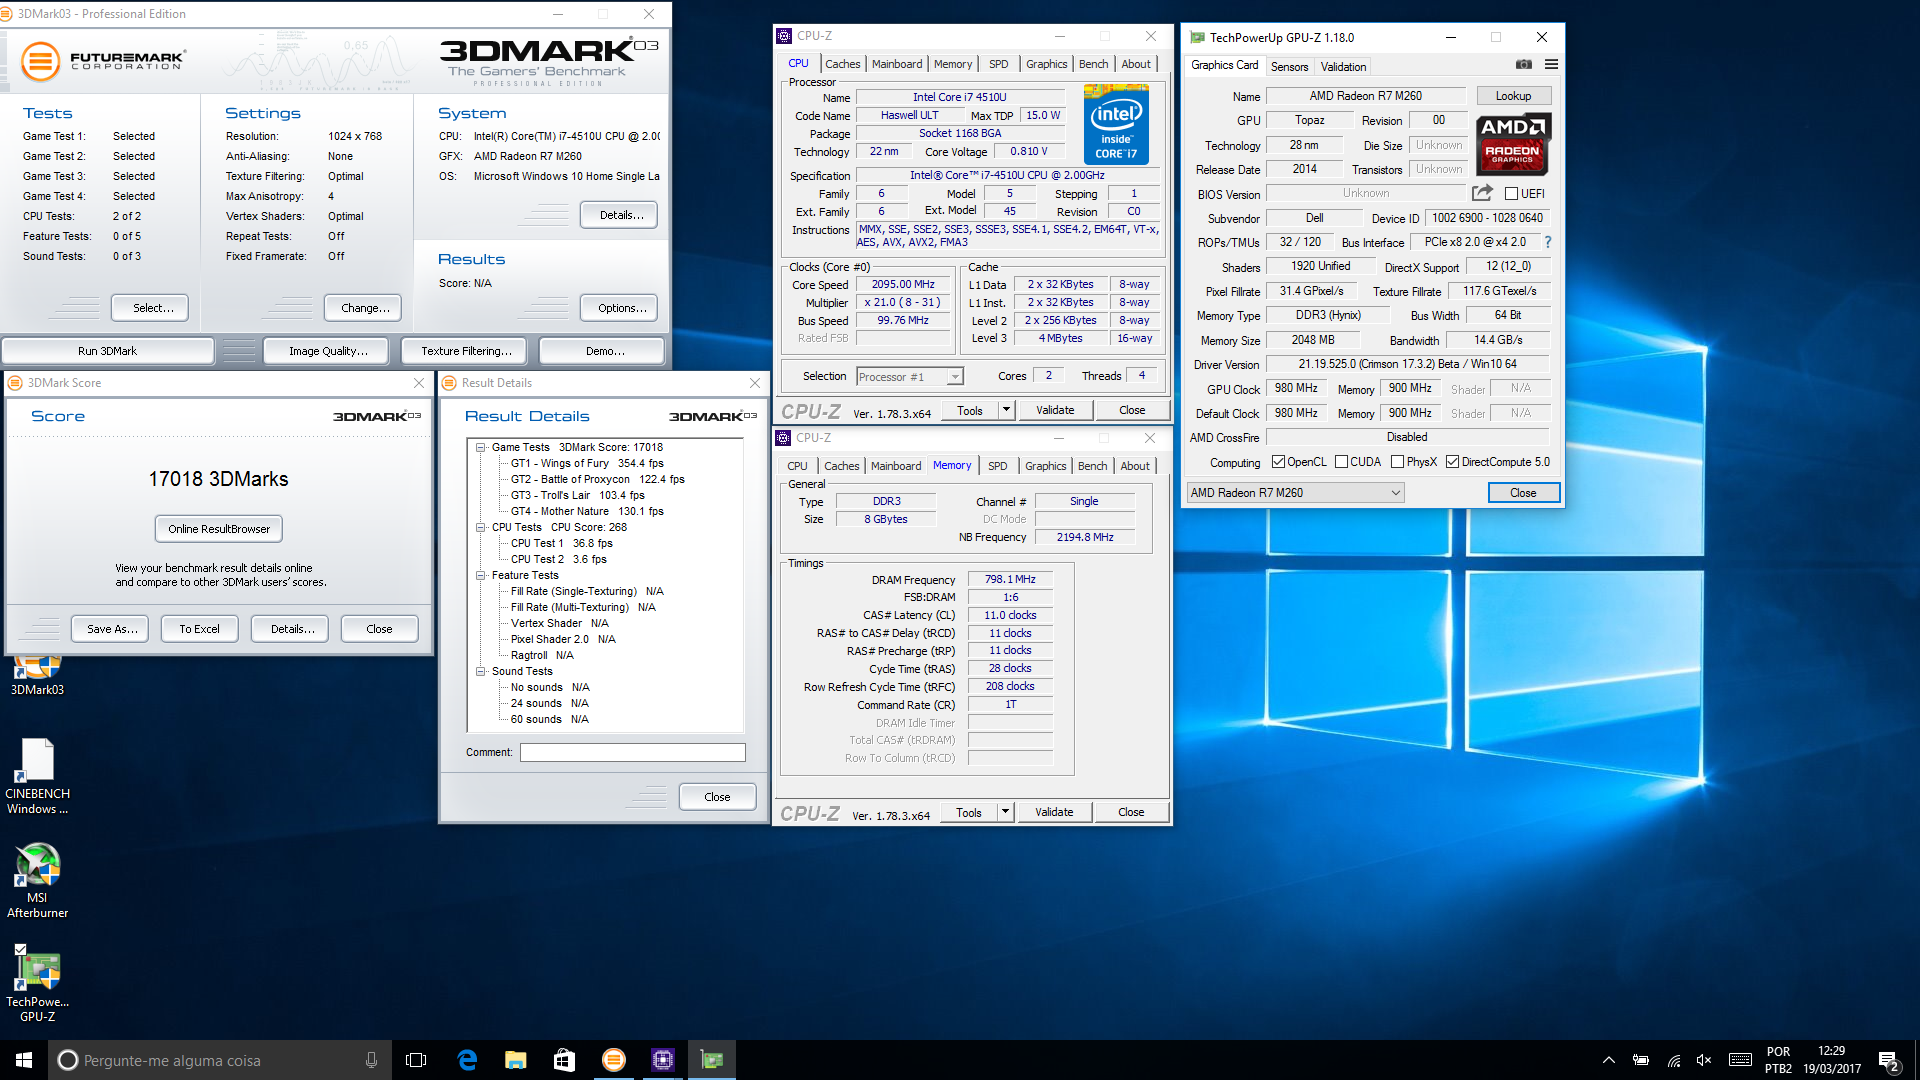Switch to GPU-Z taskbar icon
The width and height of the screenshot is (1920, 1080).
(712, 1060)
